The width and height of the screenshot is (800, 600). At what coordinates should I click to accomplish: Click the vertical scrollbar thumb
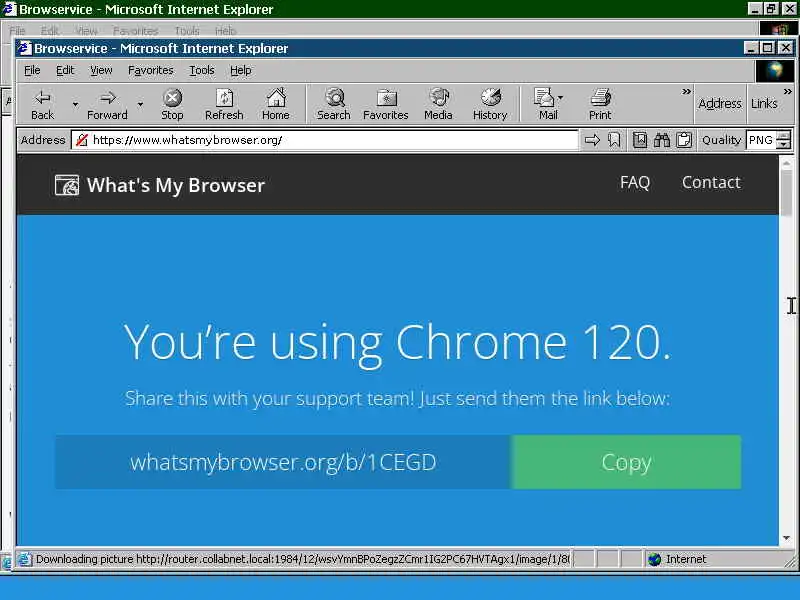786,192
